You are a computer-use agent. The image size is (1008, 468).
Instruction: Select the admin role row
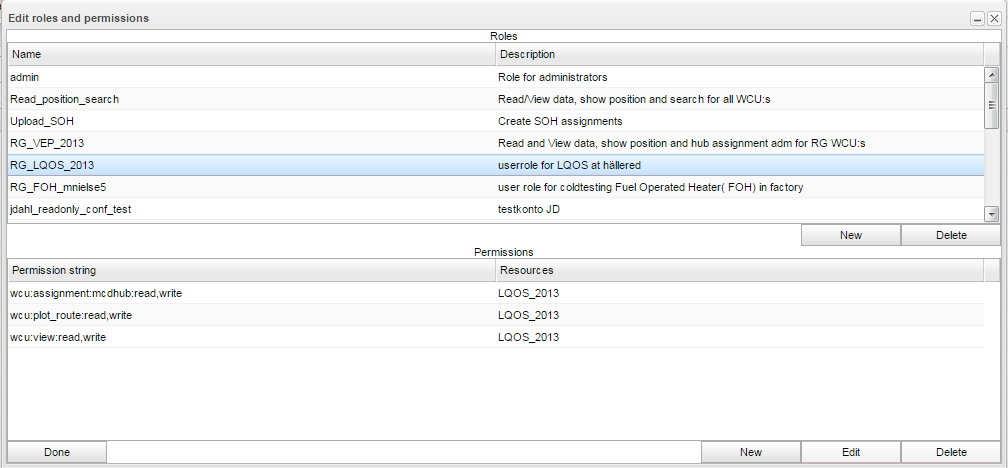[x=250, y=77]
